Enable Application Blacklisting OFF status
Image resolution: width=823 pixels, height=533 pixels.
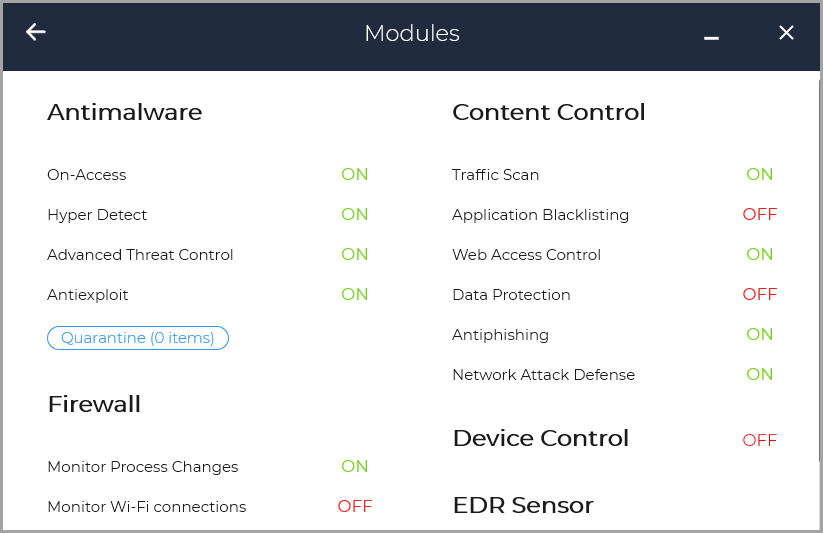point(760,214)
